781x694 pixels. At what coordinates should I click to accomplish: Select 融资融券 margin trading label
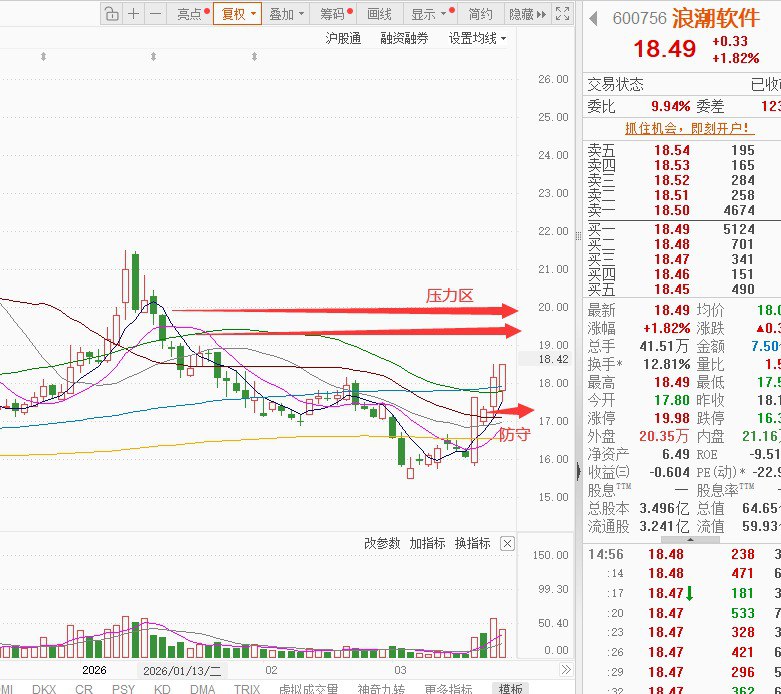pyautogui.click(x=404, y=38)
